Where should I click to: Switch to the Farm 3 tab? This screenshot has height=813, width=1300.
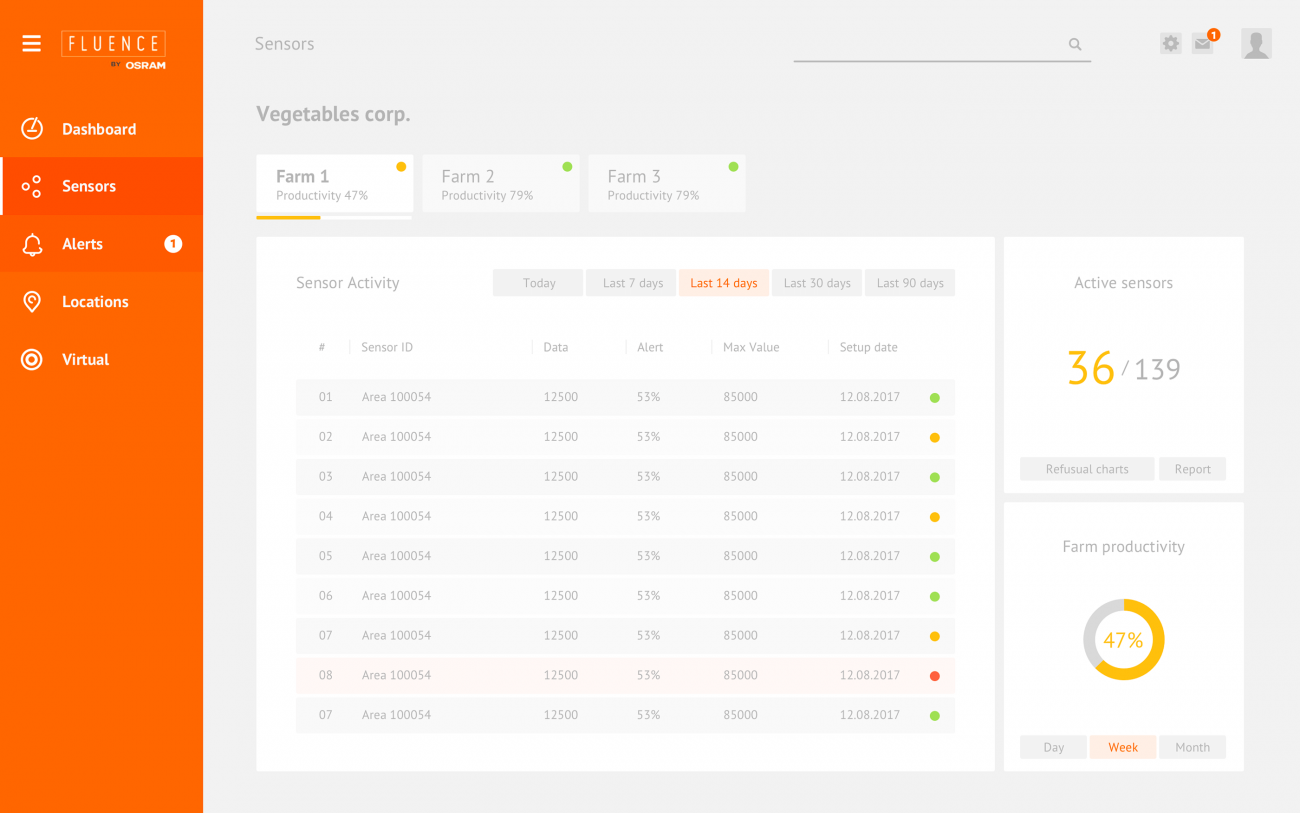(666, 183)
